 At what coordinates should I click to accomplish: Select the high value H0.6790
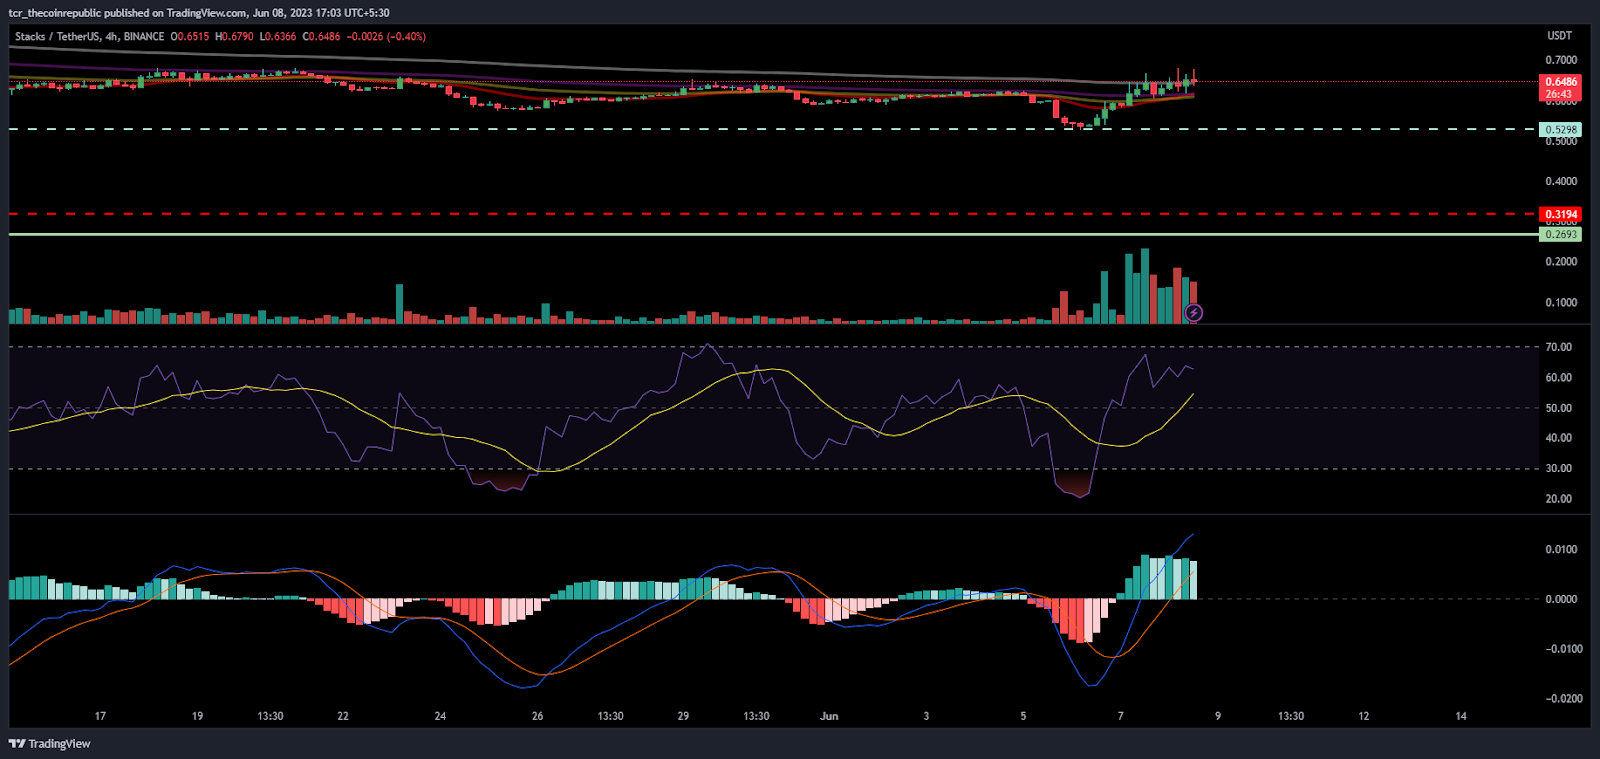[235, 36]
